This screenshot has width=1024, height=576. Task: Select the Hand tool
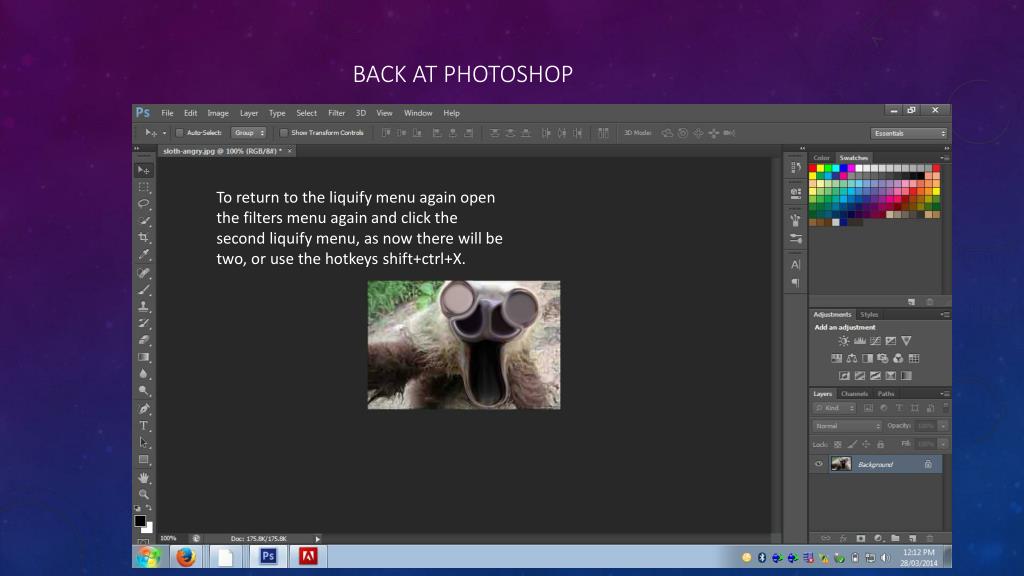tap(144, 478)
